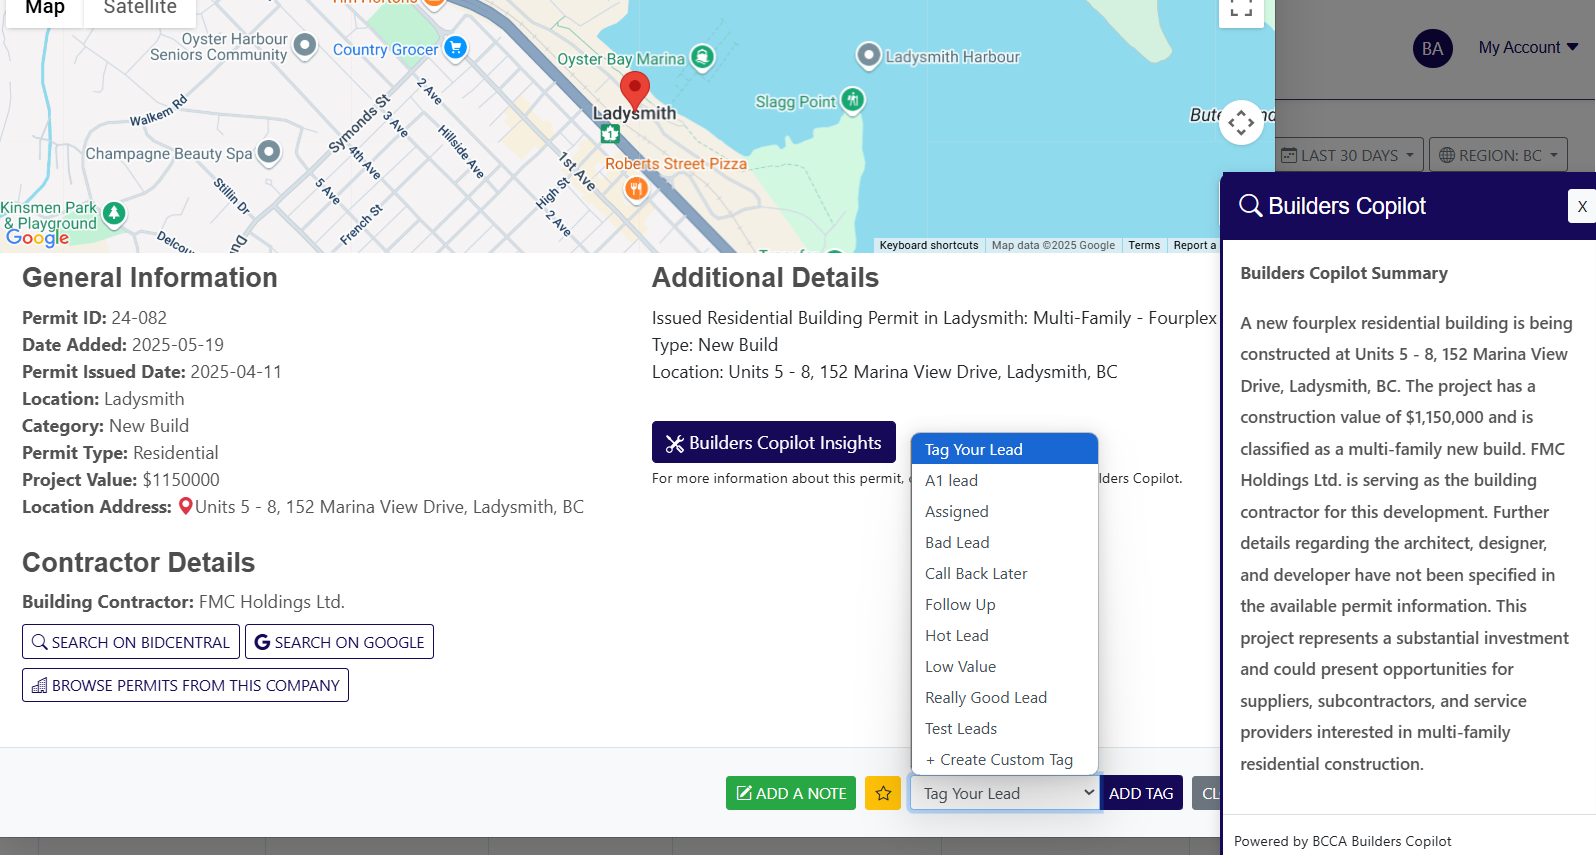Screen dimensions: 1596x855
Task: Click the Ladysmith Harbour map marker
Action: click(869, 55)
